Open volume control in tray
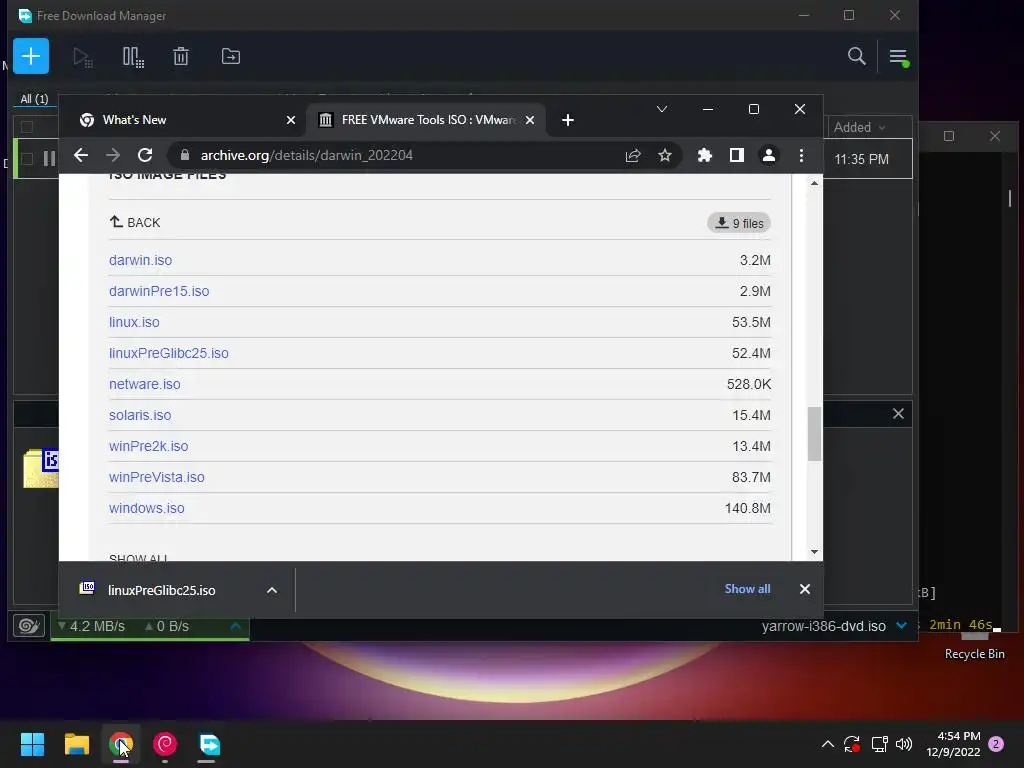 pyautogui.click(x=903, y=744)
